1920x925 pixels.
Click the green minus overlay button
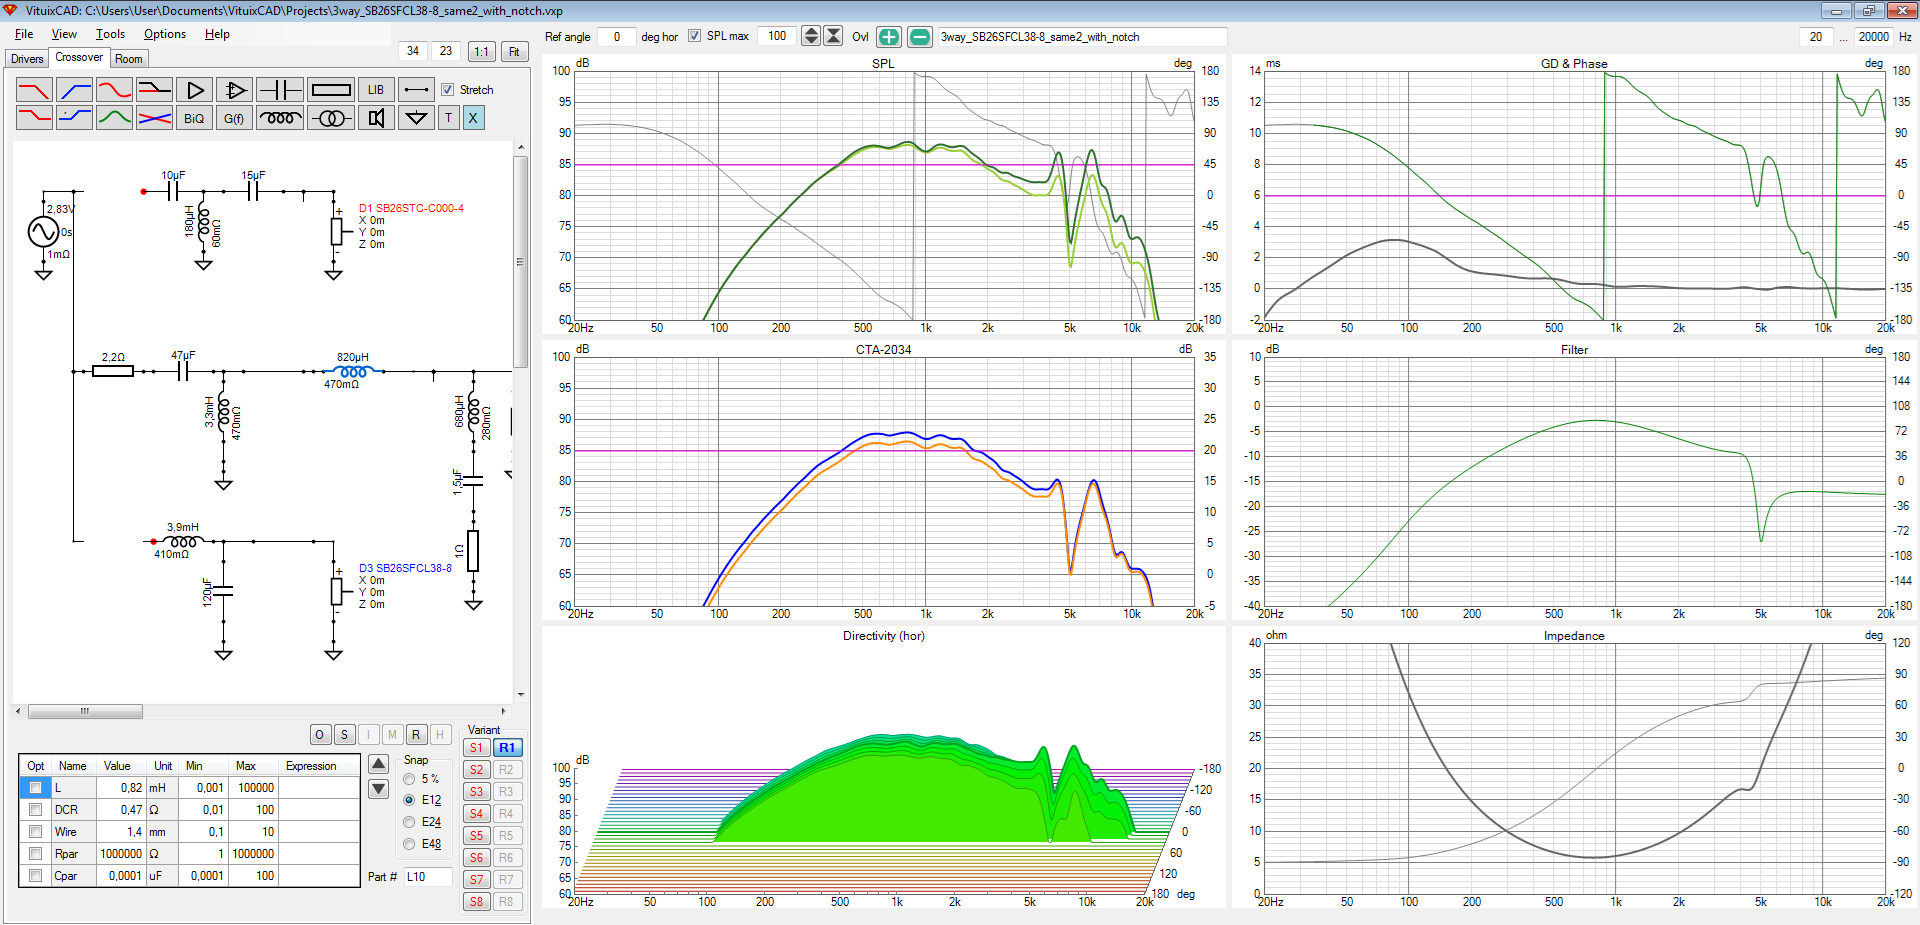tap(920, 37)
